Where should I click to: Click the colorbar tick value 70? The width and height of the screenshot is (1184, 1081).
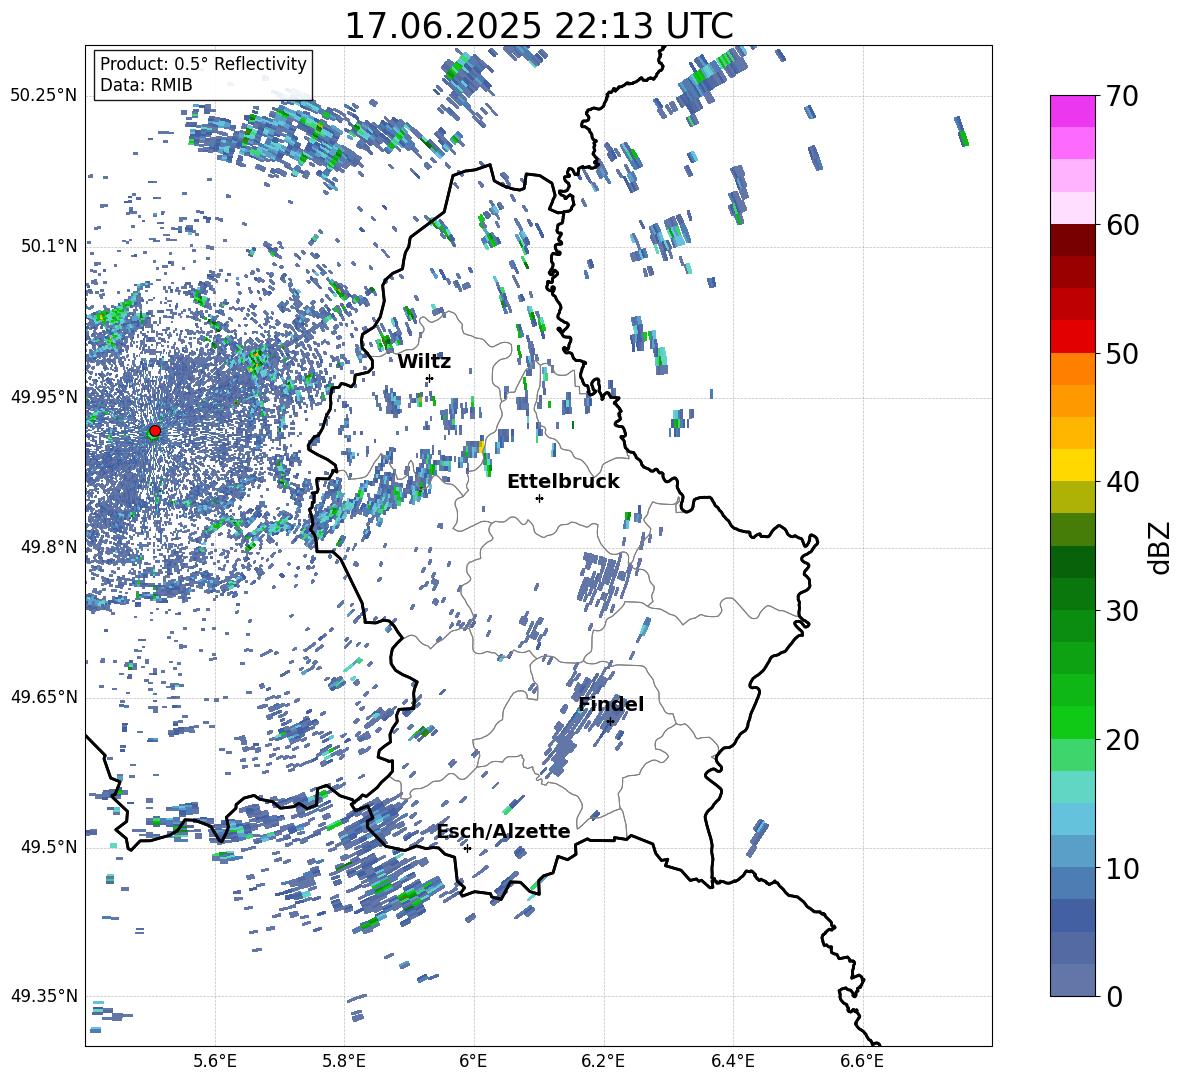[x=1122, y=97]
